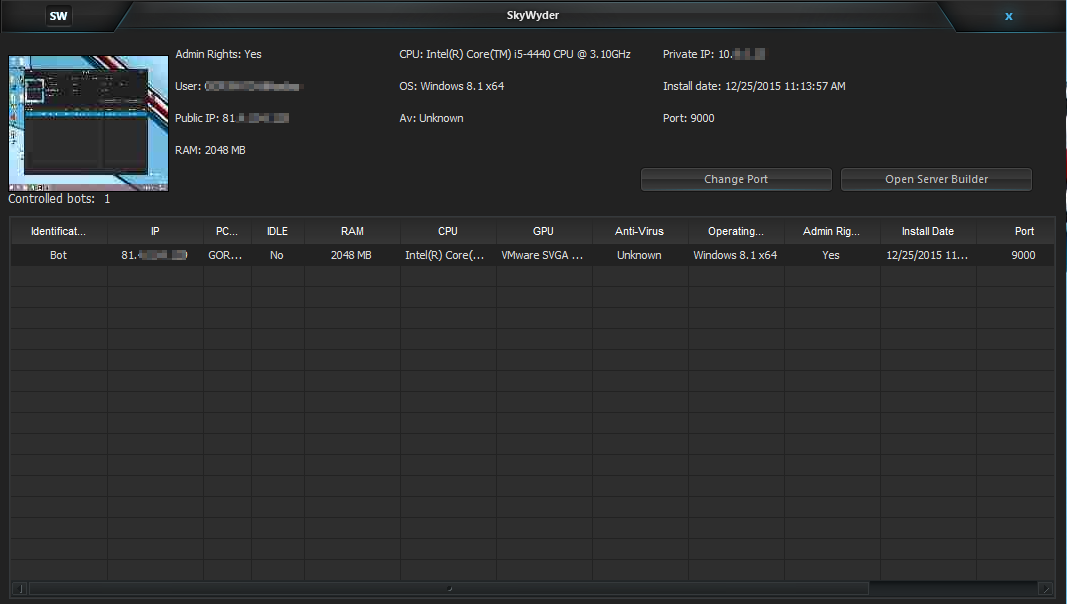1067x604 pixels.
Task: Sort by Identification column header
Action: pos(59,231)
